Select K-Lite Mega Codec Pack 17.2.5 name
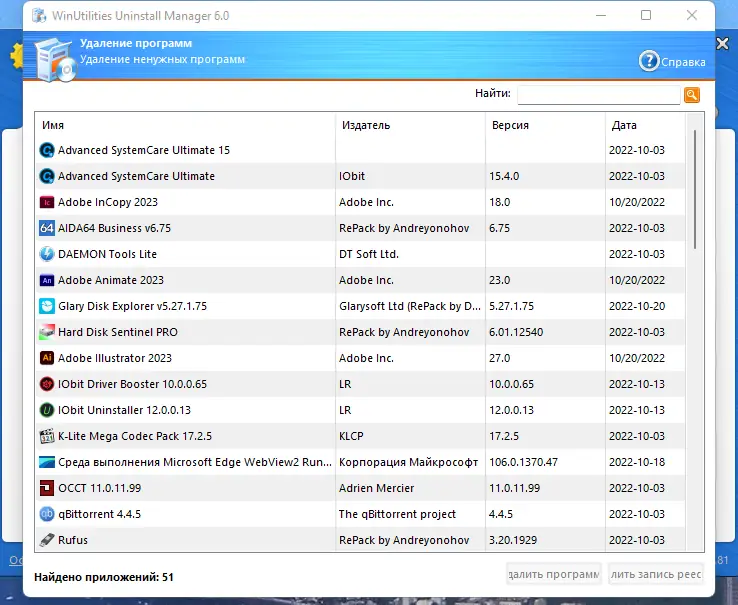Viewport: 738px width, 605px height. (135, 436)
